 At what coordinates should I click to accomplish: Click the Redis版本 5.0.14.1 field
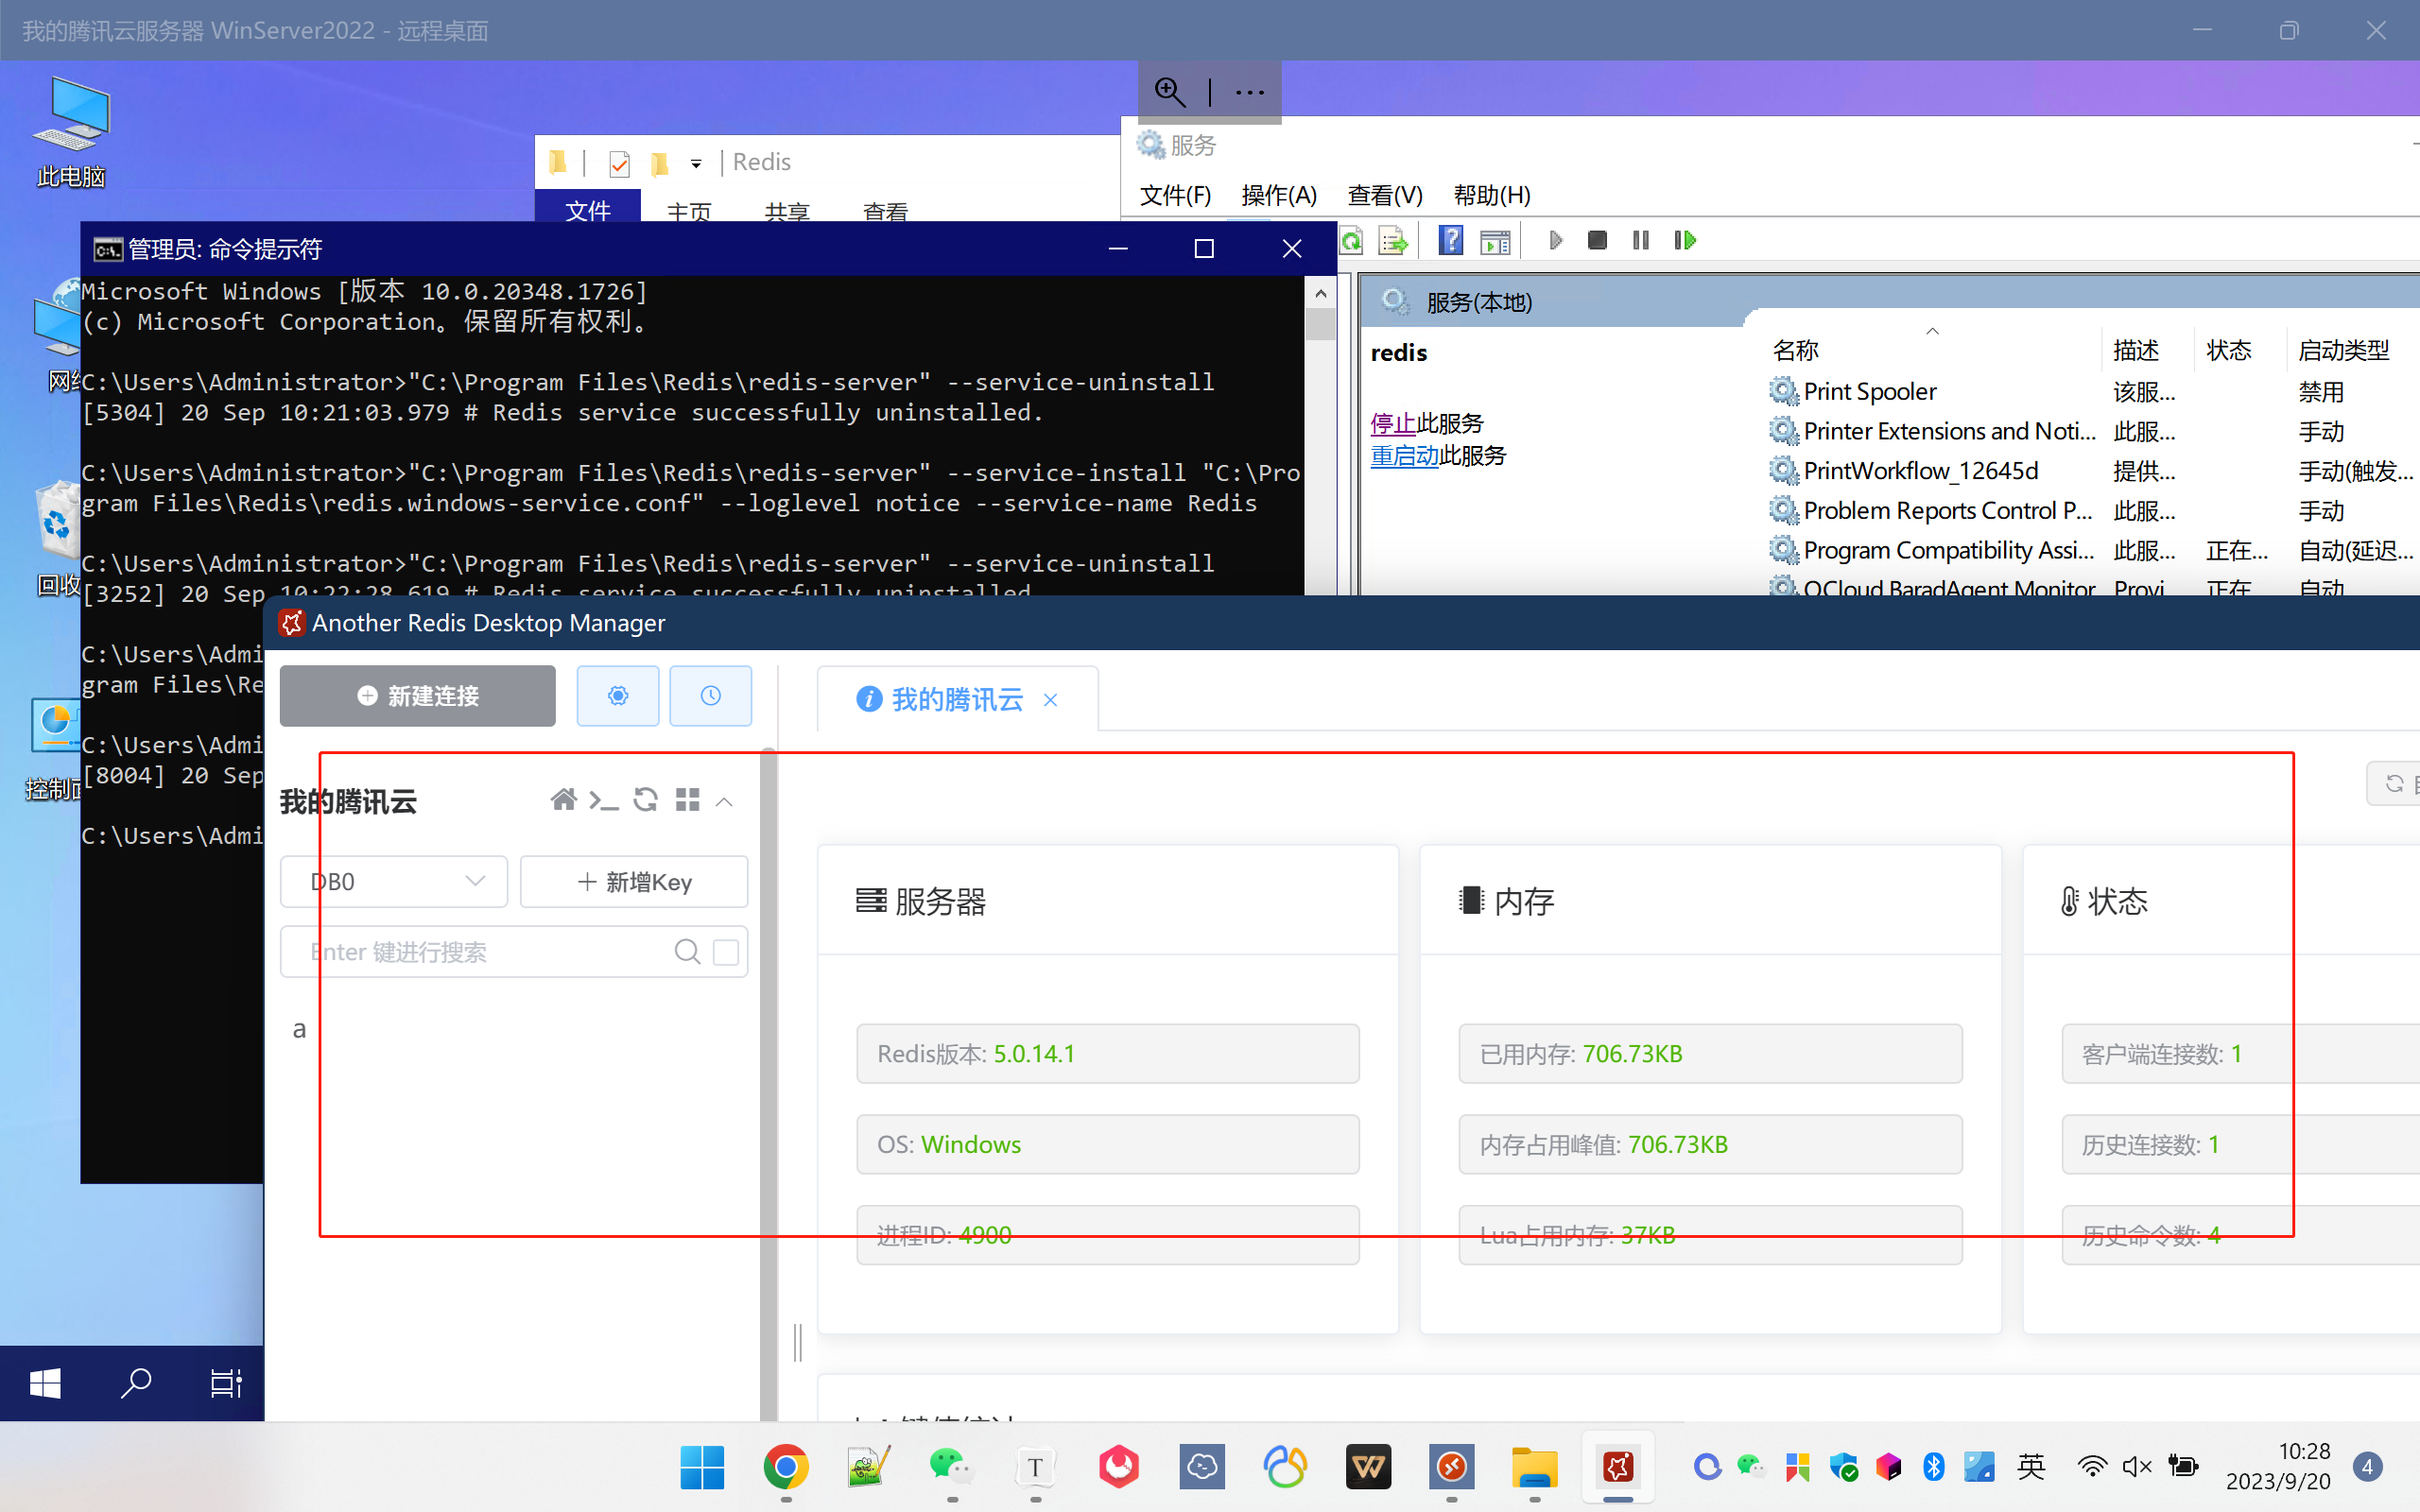[x=1107, y=1053]
